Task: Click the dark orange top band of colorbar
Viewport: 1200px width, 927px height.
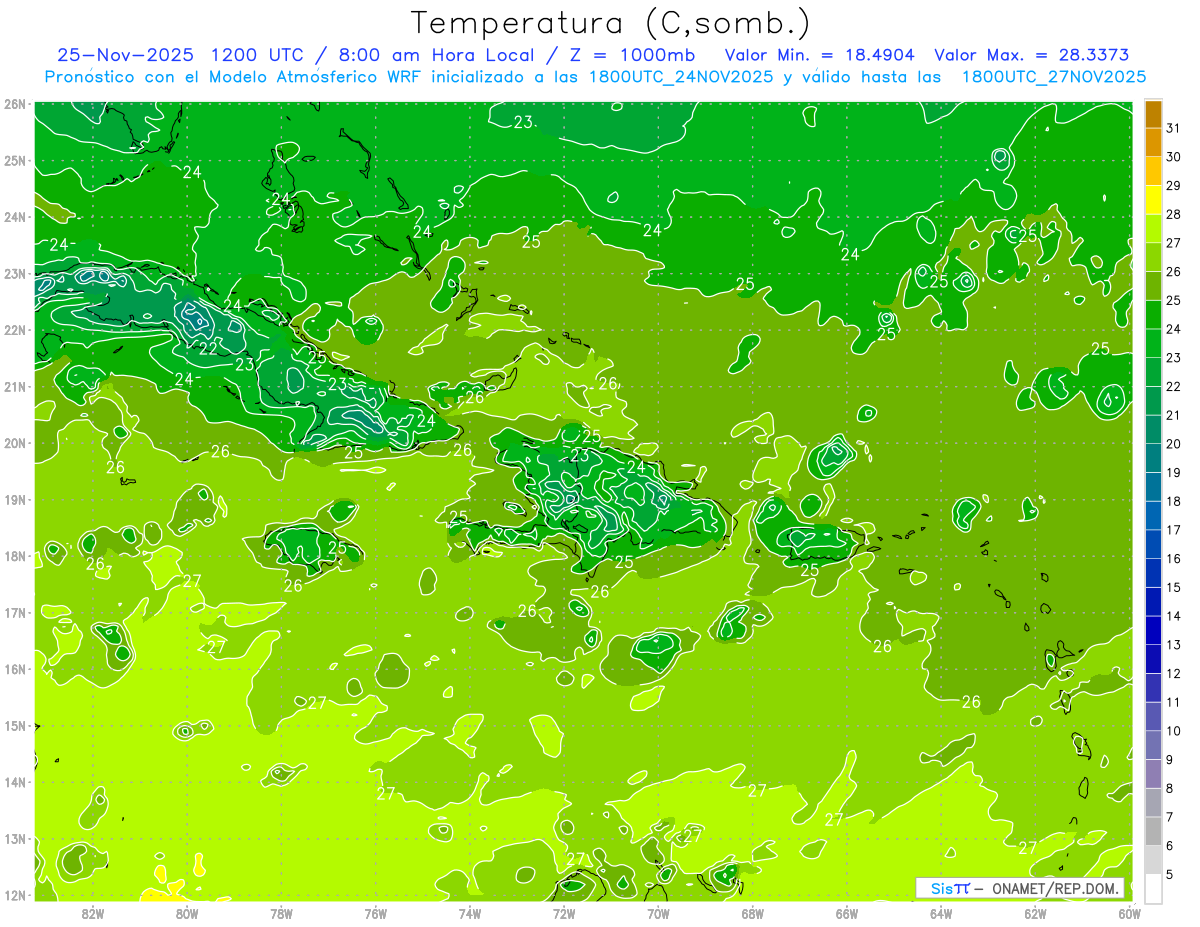Action: tap(1153, 114)
